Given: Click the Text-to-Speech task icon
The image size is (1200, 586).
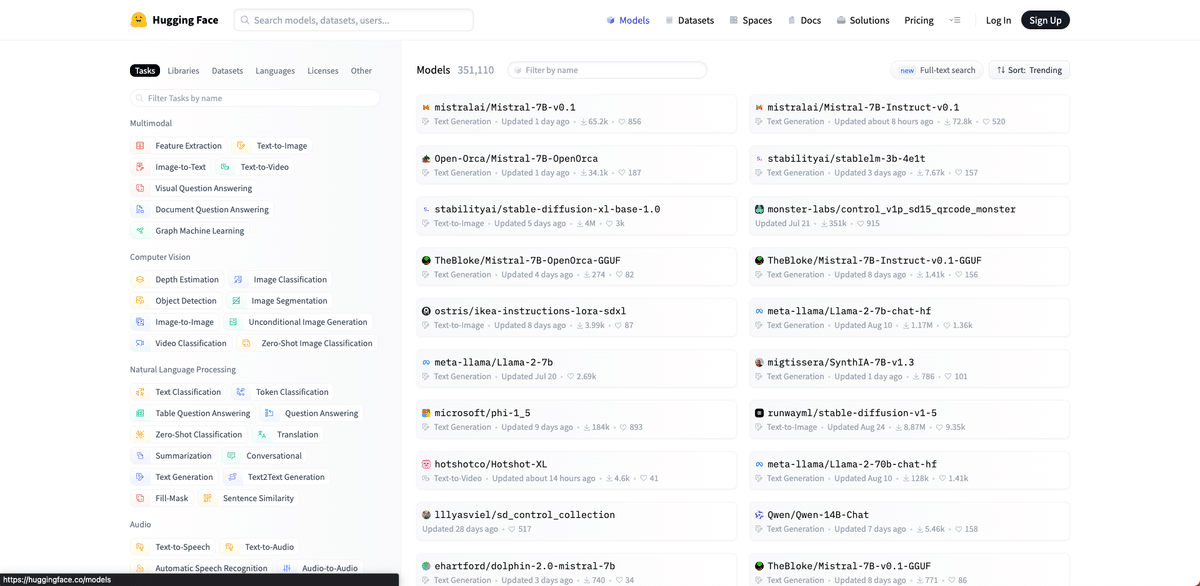Looking at the screenshot, I should click(x=140, y=547).
